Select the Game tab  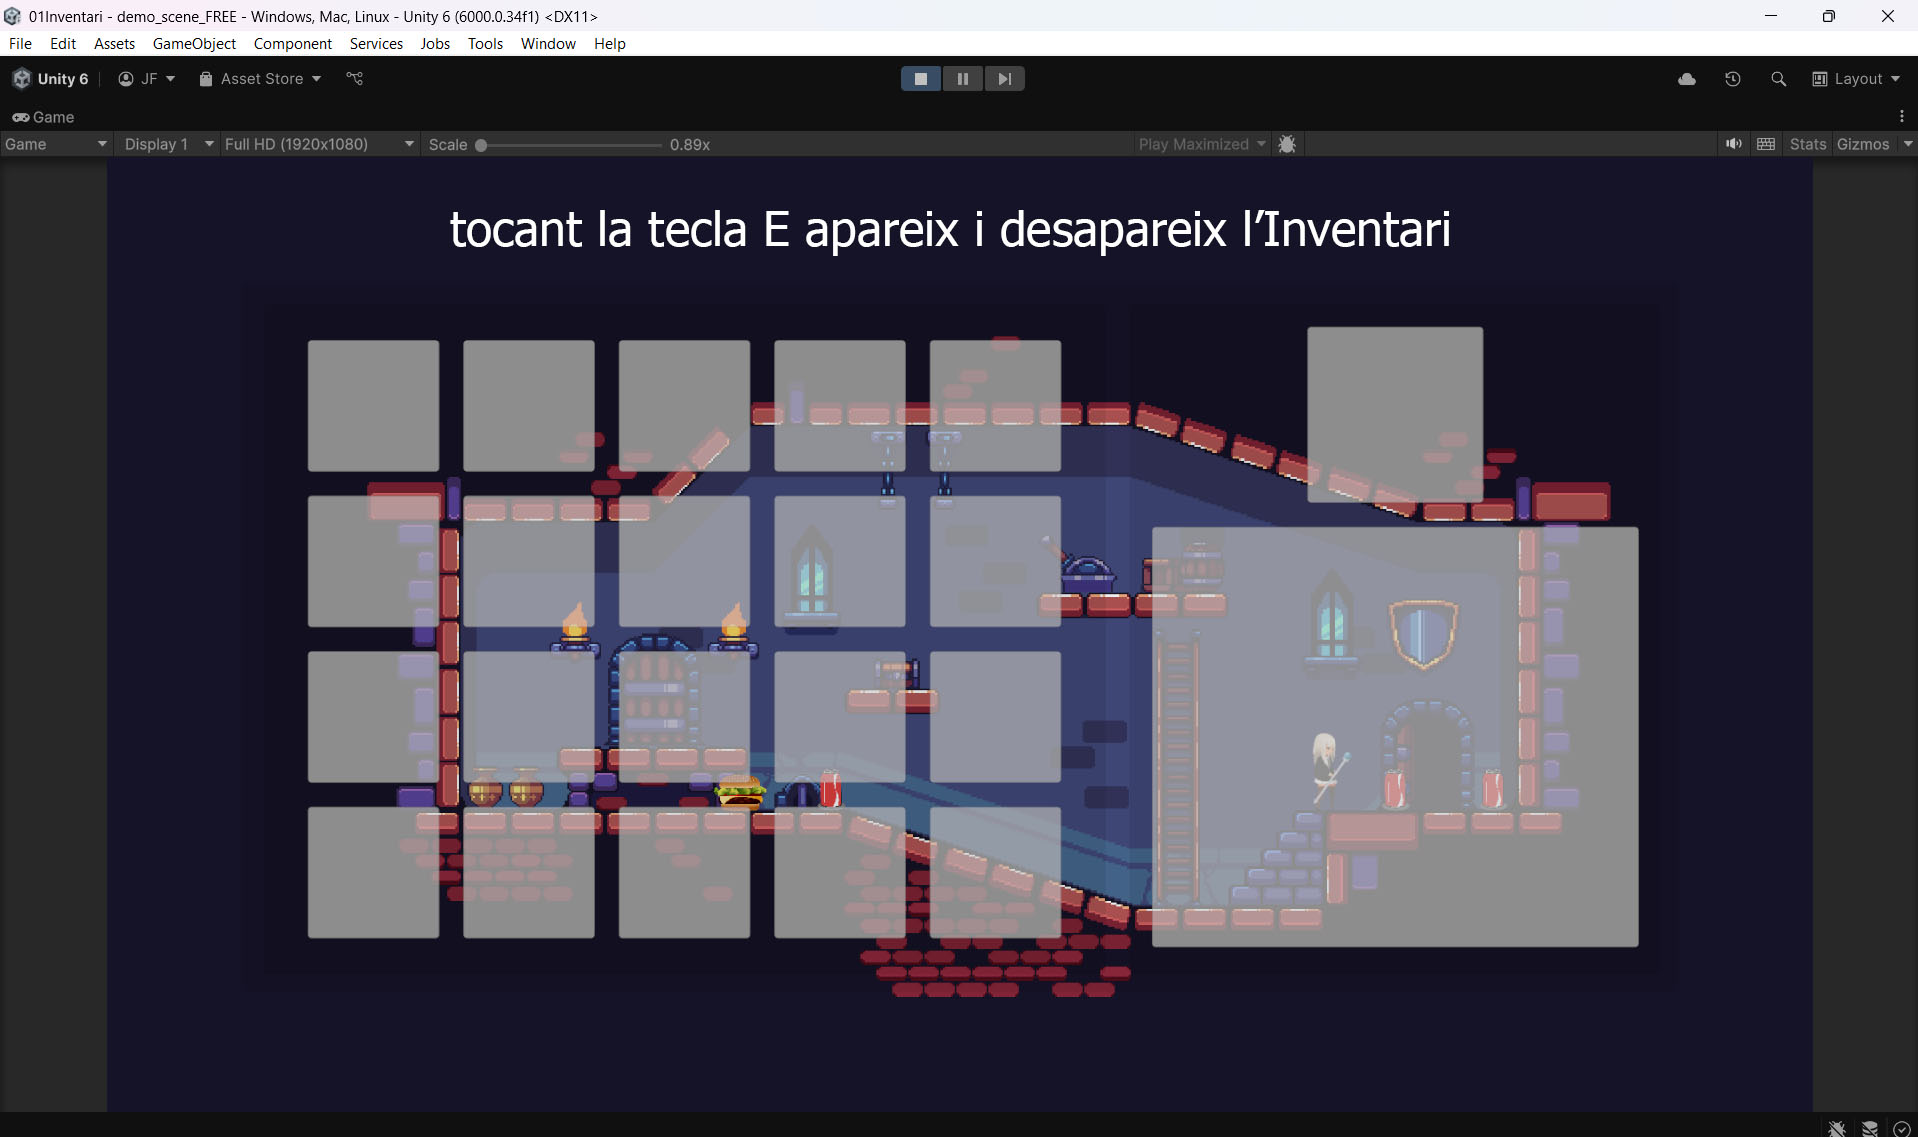point(44,117)
